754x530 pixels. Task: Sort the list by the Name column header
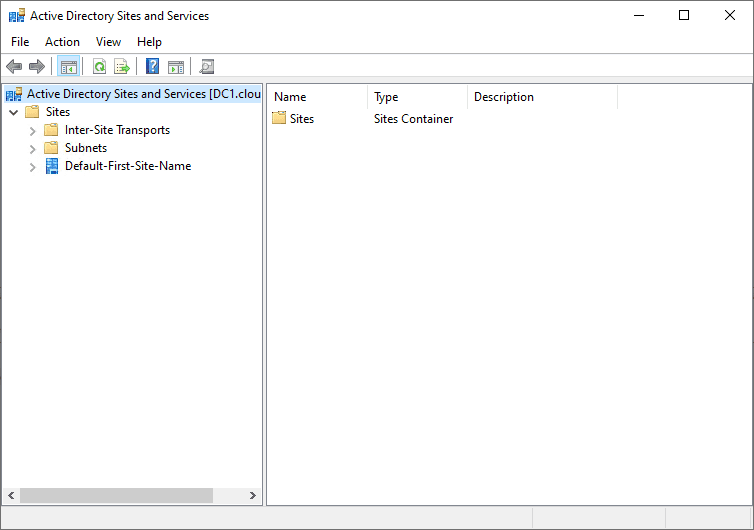coord(317,97)
